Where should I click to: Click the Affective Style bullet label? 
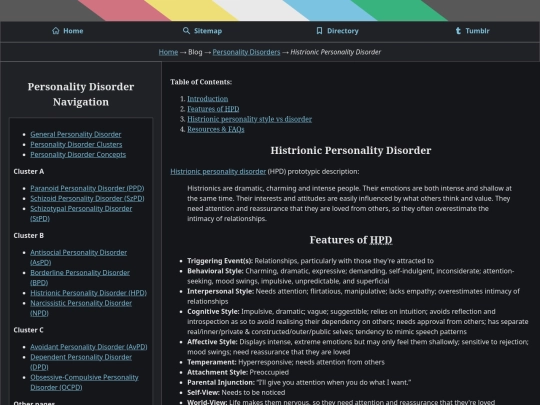212,342
